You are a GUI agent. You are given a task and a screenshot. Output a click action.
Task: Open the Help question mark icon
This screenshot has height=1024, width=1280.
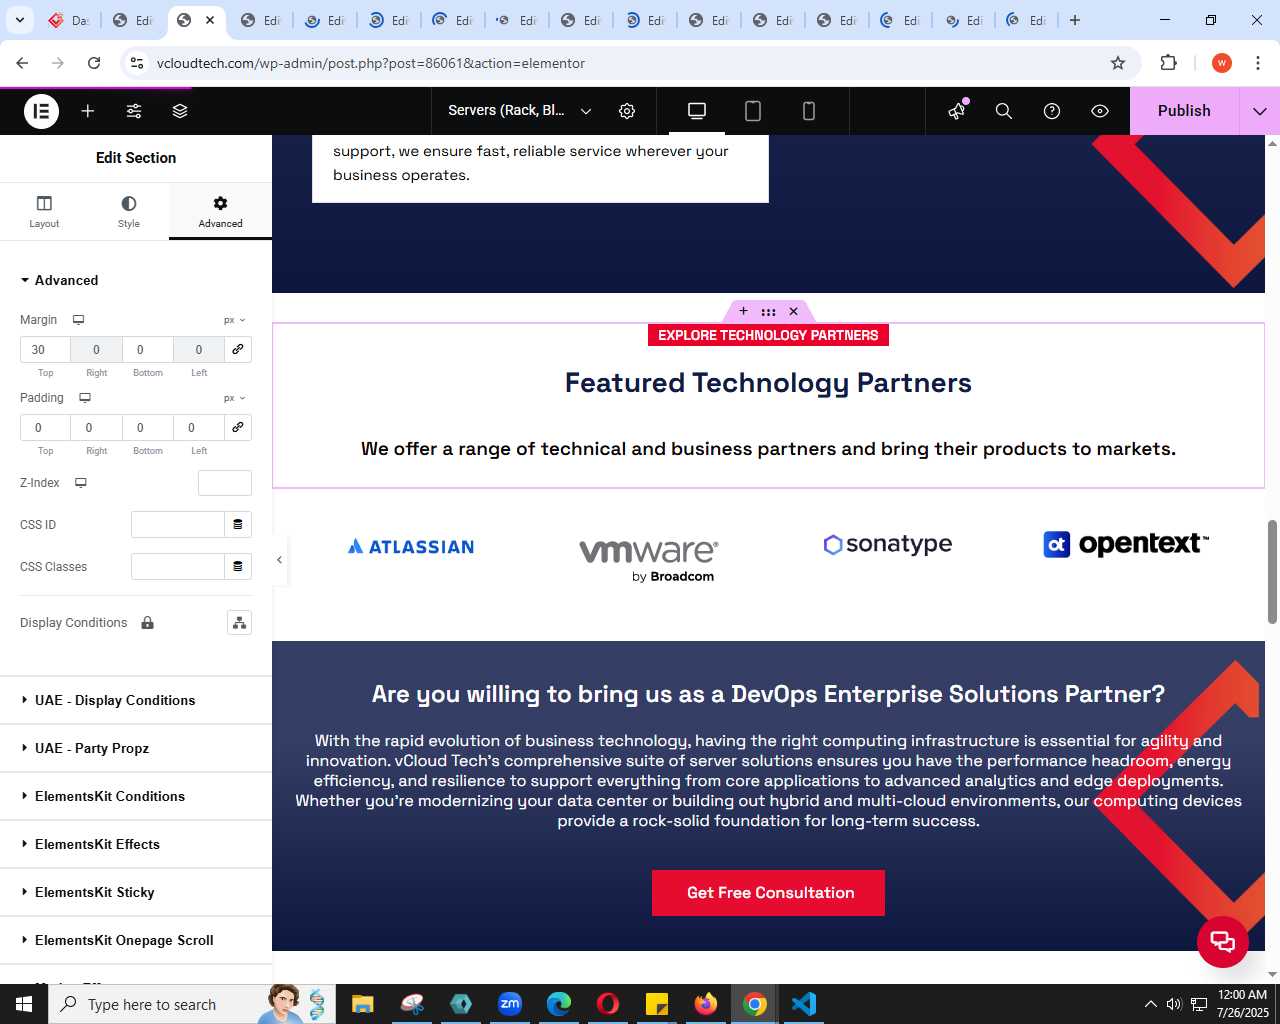1052,111
